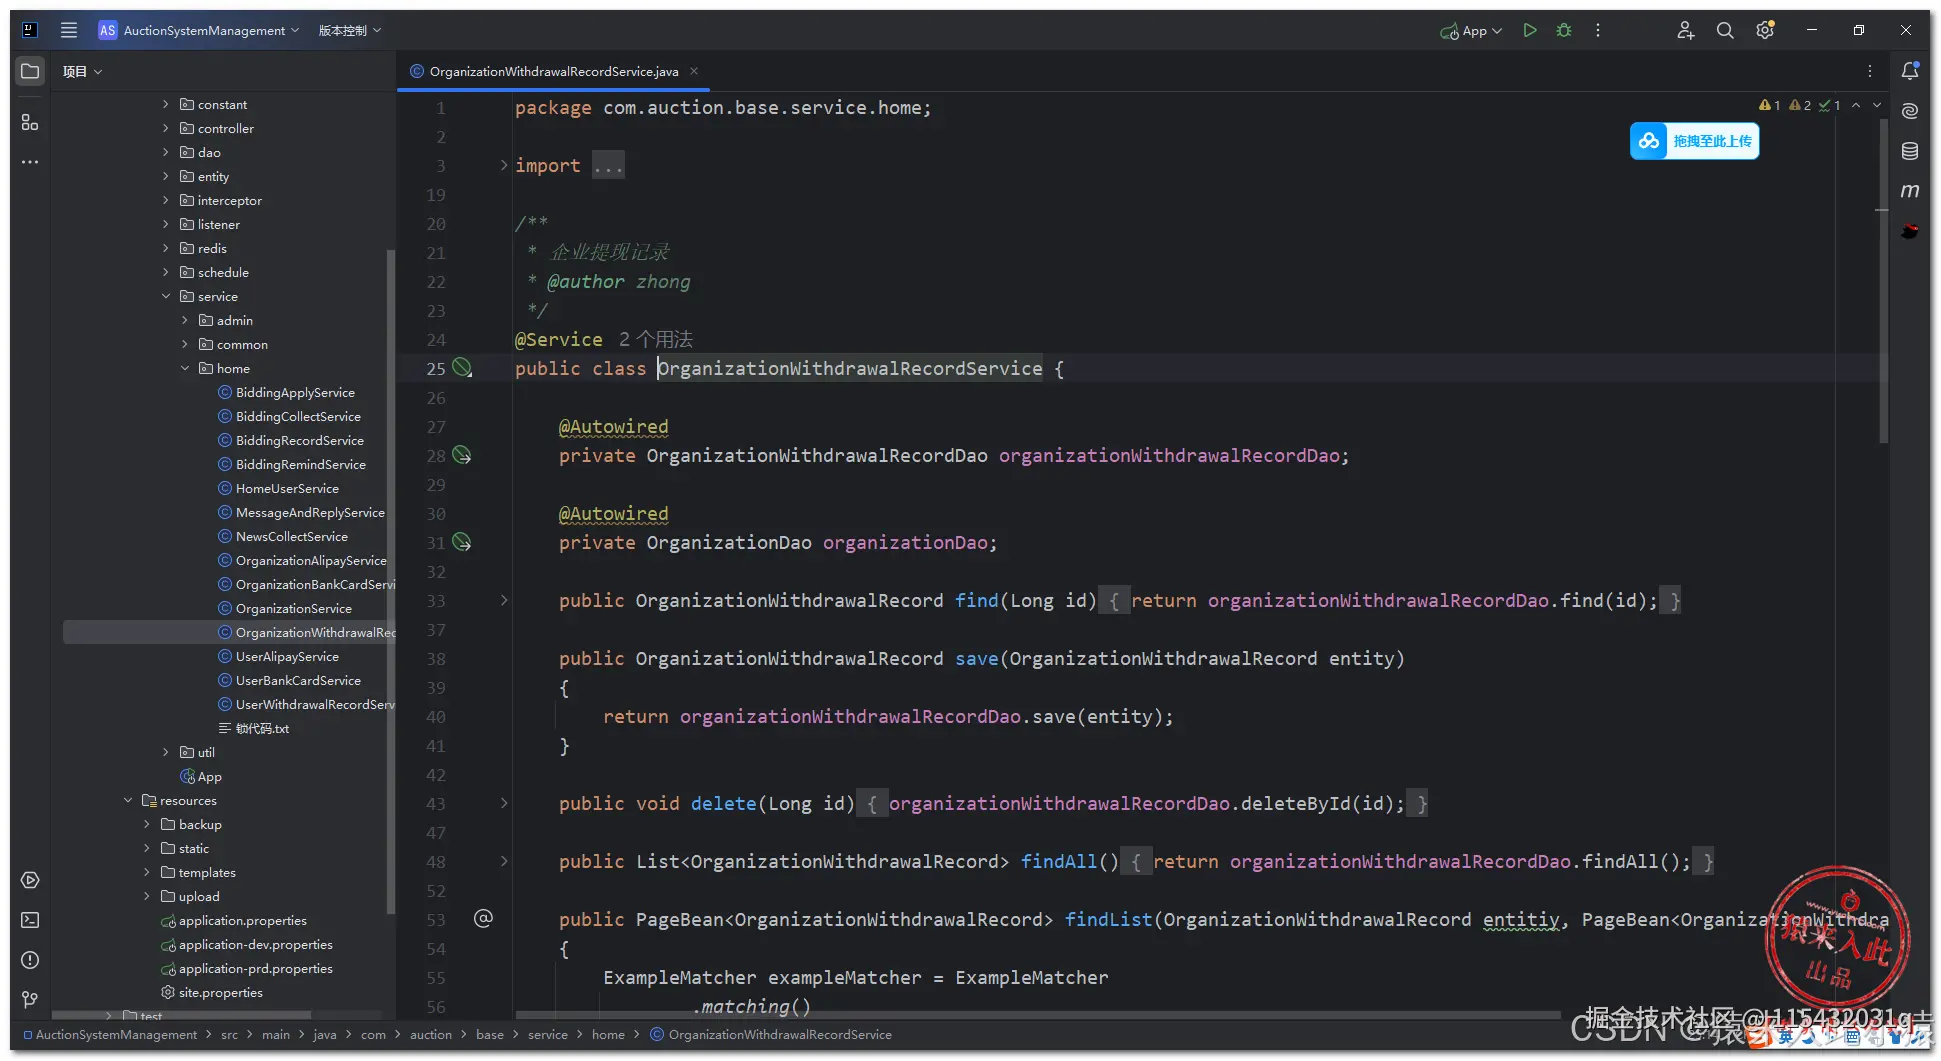Screen dimensions: 1941x1061
Task: Open the Git tool window
Action: (30, 1000)
